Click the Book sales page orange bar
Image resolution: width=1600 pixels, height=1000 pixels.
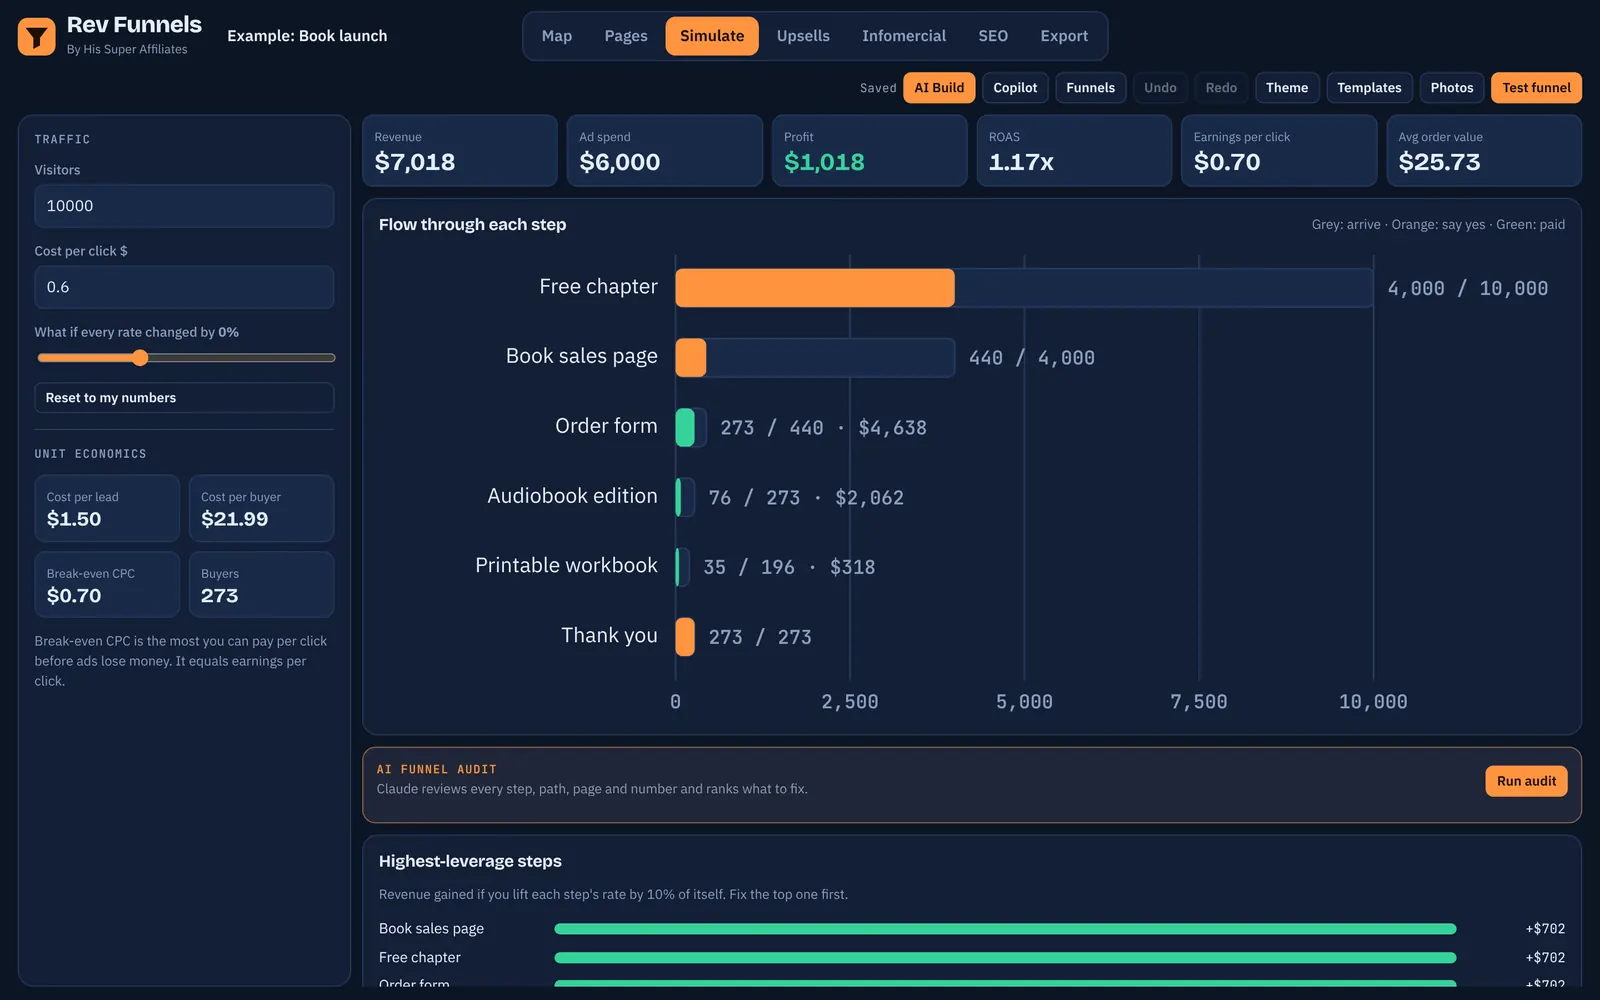click(x=691, y=358)
